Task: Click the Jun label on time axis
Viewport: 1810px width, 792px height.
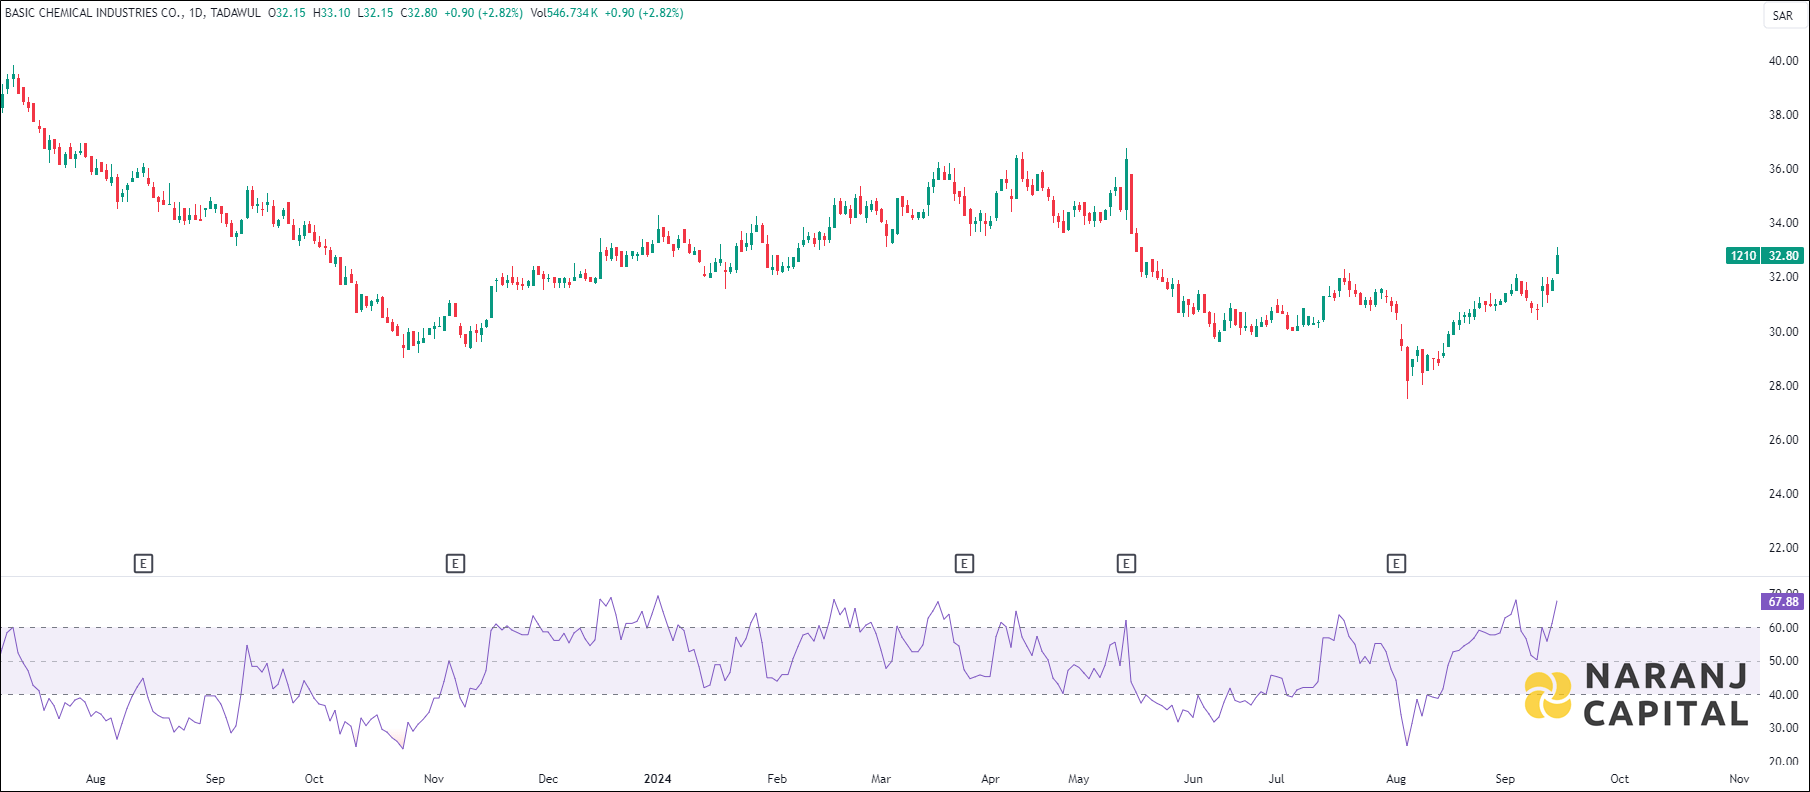Action: pos(1193,779)
